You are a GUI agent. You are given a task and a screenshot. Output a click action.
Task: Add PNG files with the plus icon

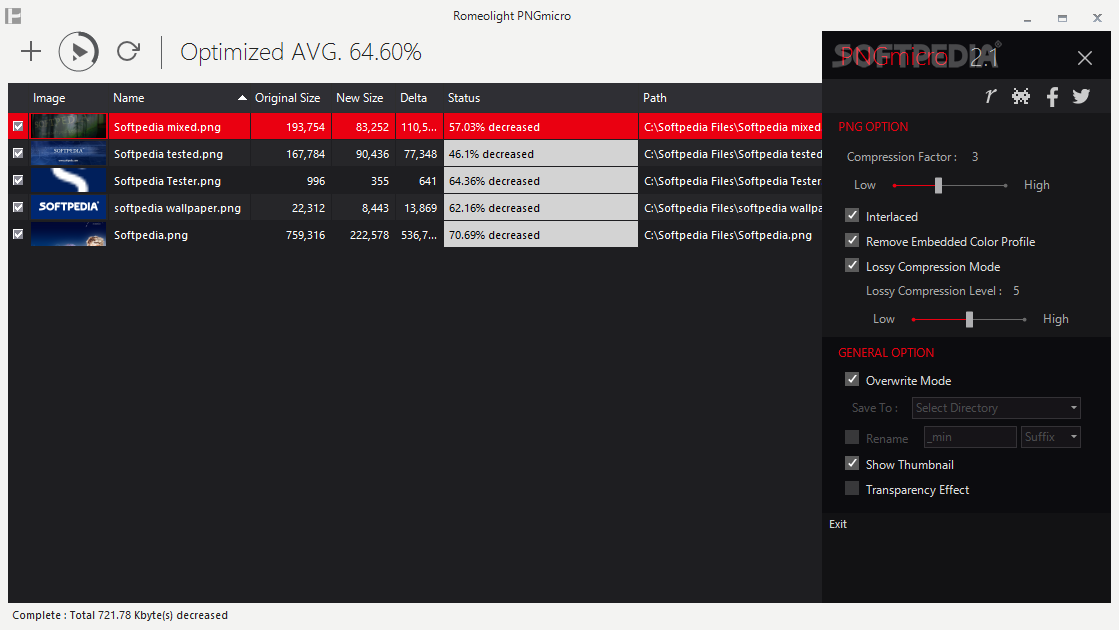(31, 51)
